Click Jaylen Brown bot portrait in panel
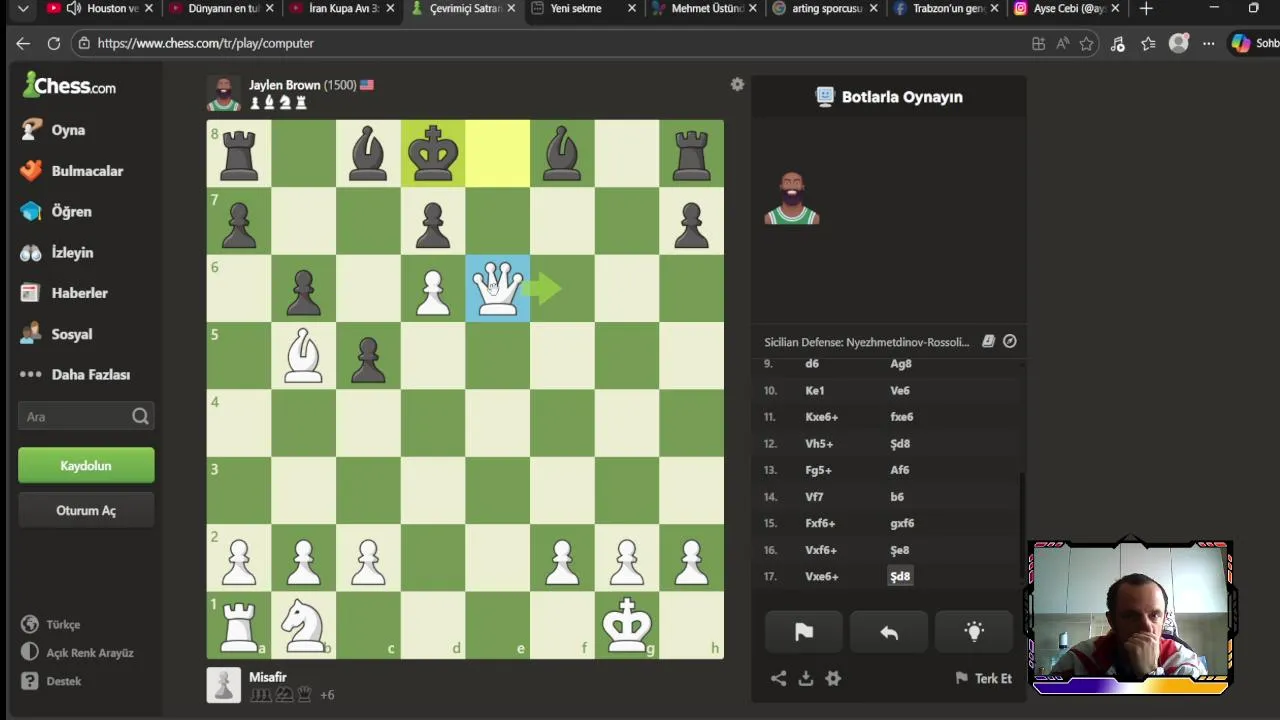This screenshot has width=1280, height=720. point(792,198)
